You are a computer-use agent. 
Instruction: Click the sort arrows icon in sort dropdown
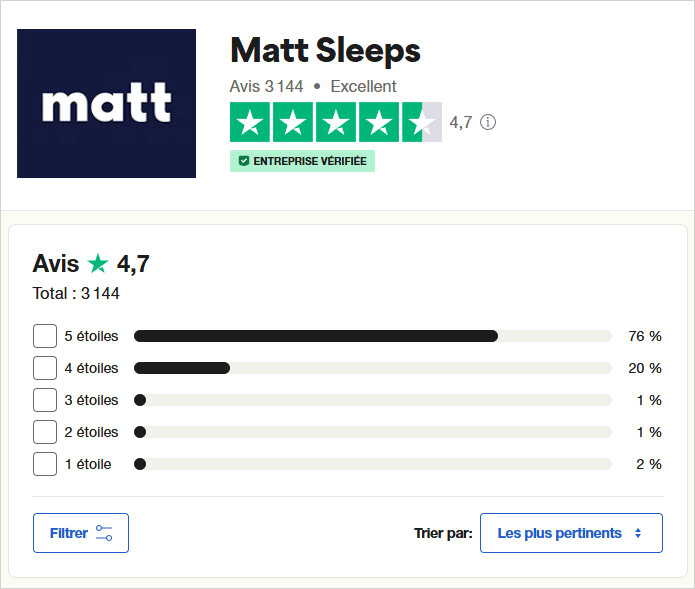pos(638,534)
